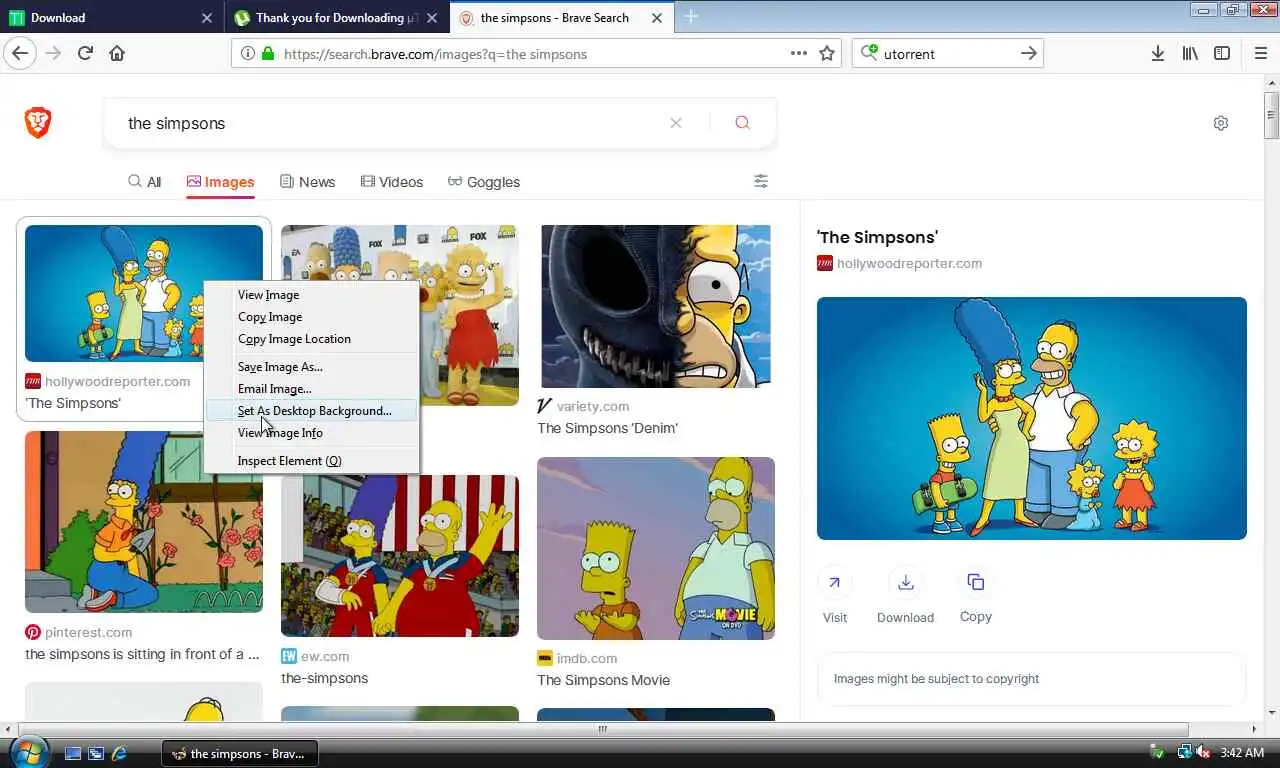Switch to the Videos results tab
1280x768 pixels.
pos(391,182)
